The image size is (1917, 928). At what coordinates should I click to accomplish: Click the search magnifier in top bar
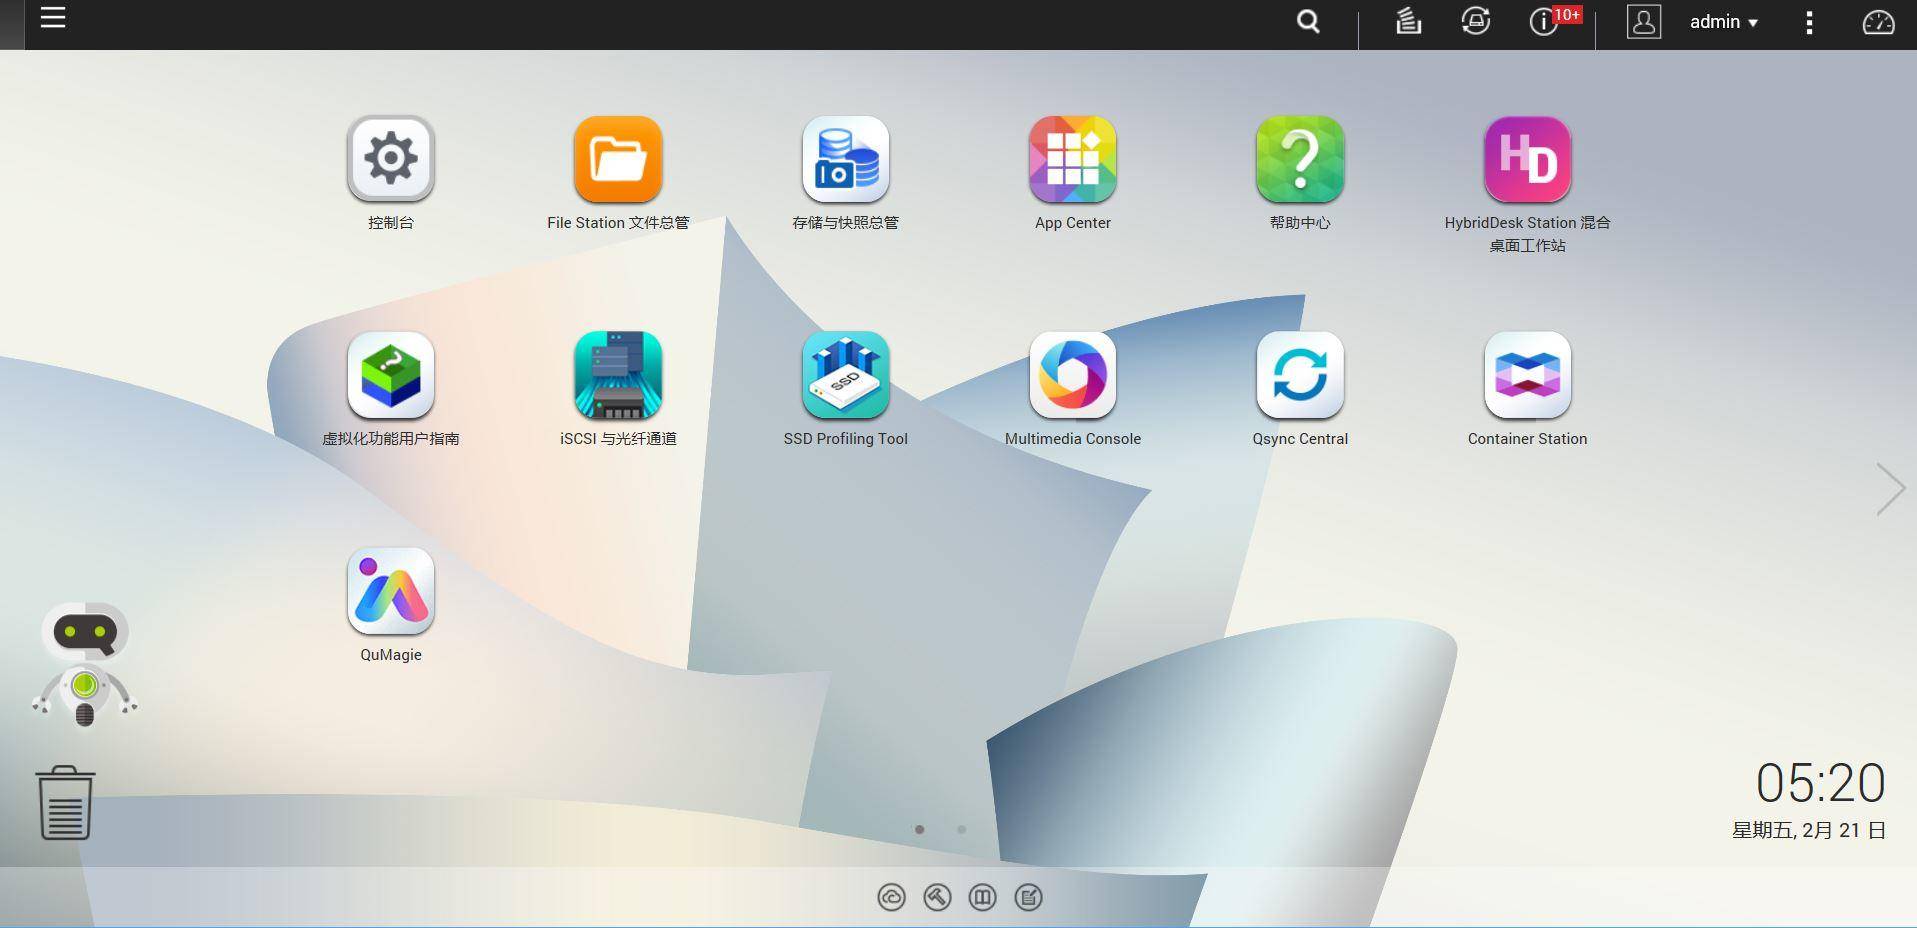pyautogui.click(x=1307, y=22)
